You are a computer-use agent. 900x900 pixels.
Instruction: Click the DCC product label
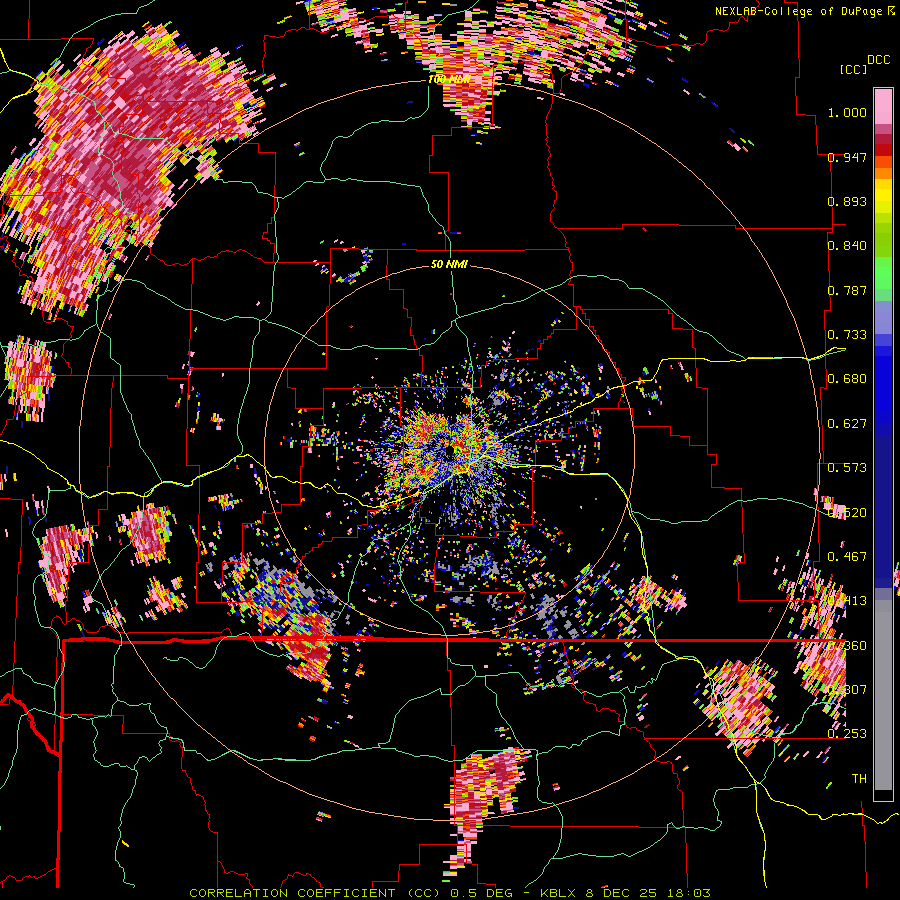click(x=879, y=59)
